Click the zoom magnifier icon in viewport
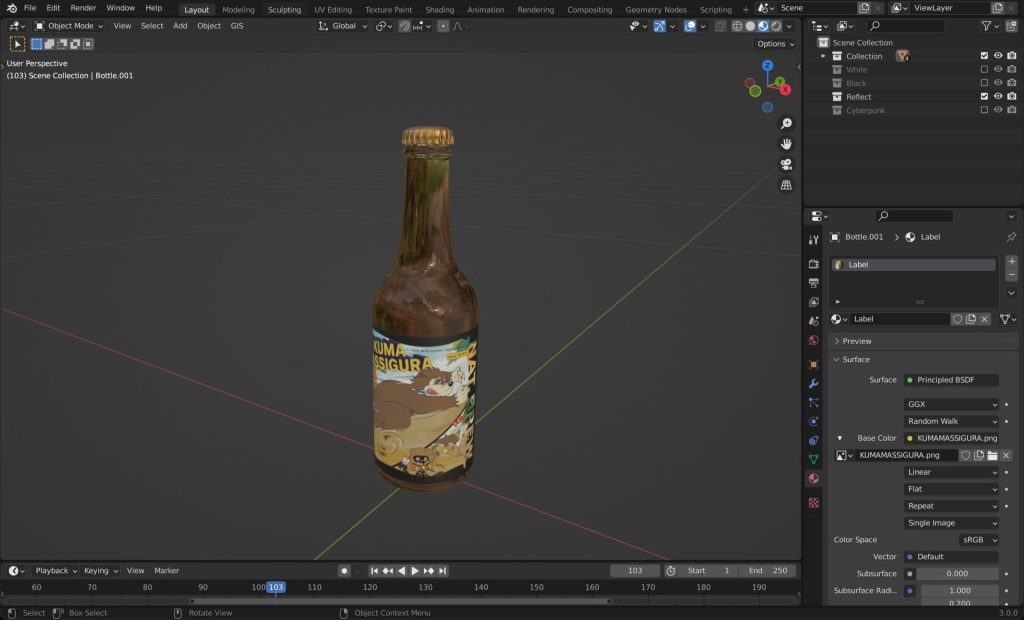This screenshot has height=620, width=1024. (786, 123)
